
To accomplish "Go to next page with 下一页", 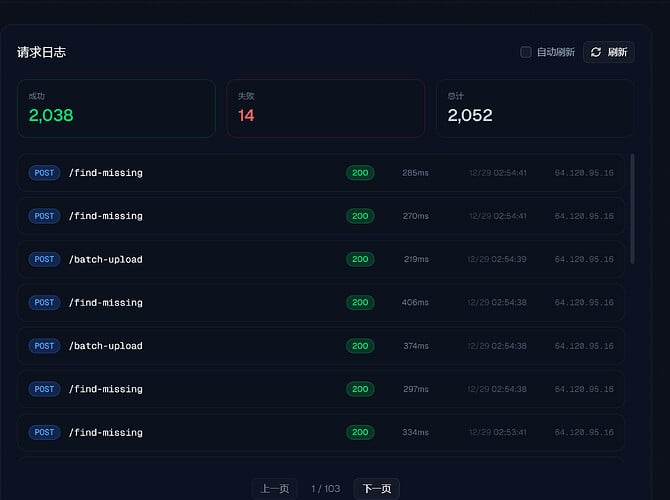I will pyautogui.click(x=377, y=489).
